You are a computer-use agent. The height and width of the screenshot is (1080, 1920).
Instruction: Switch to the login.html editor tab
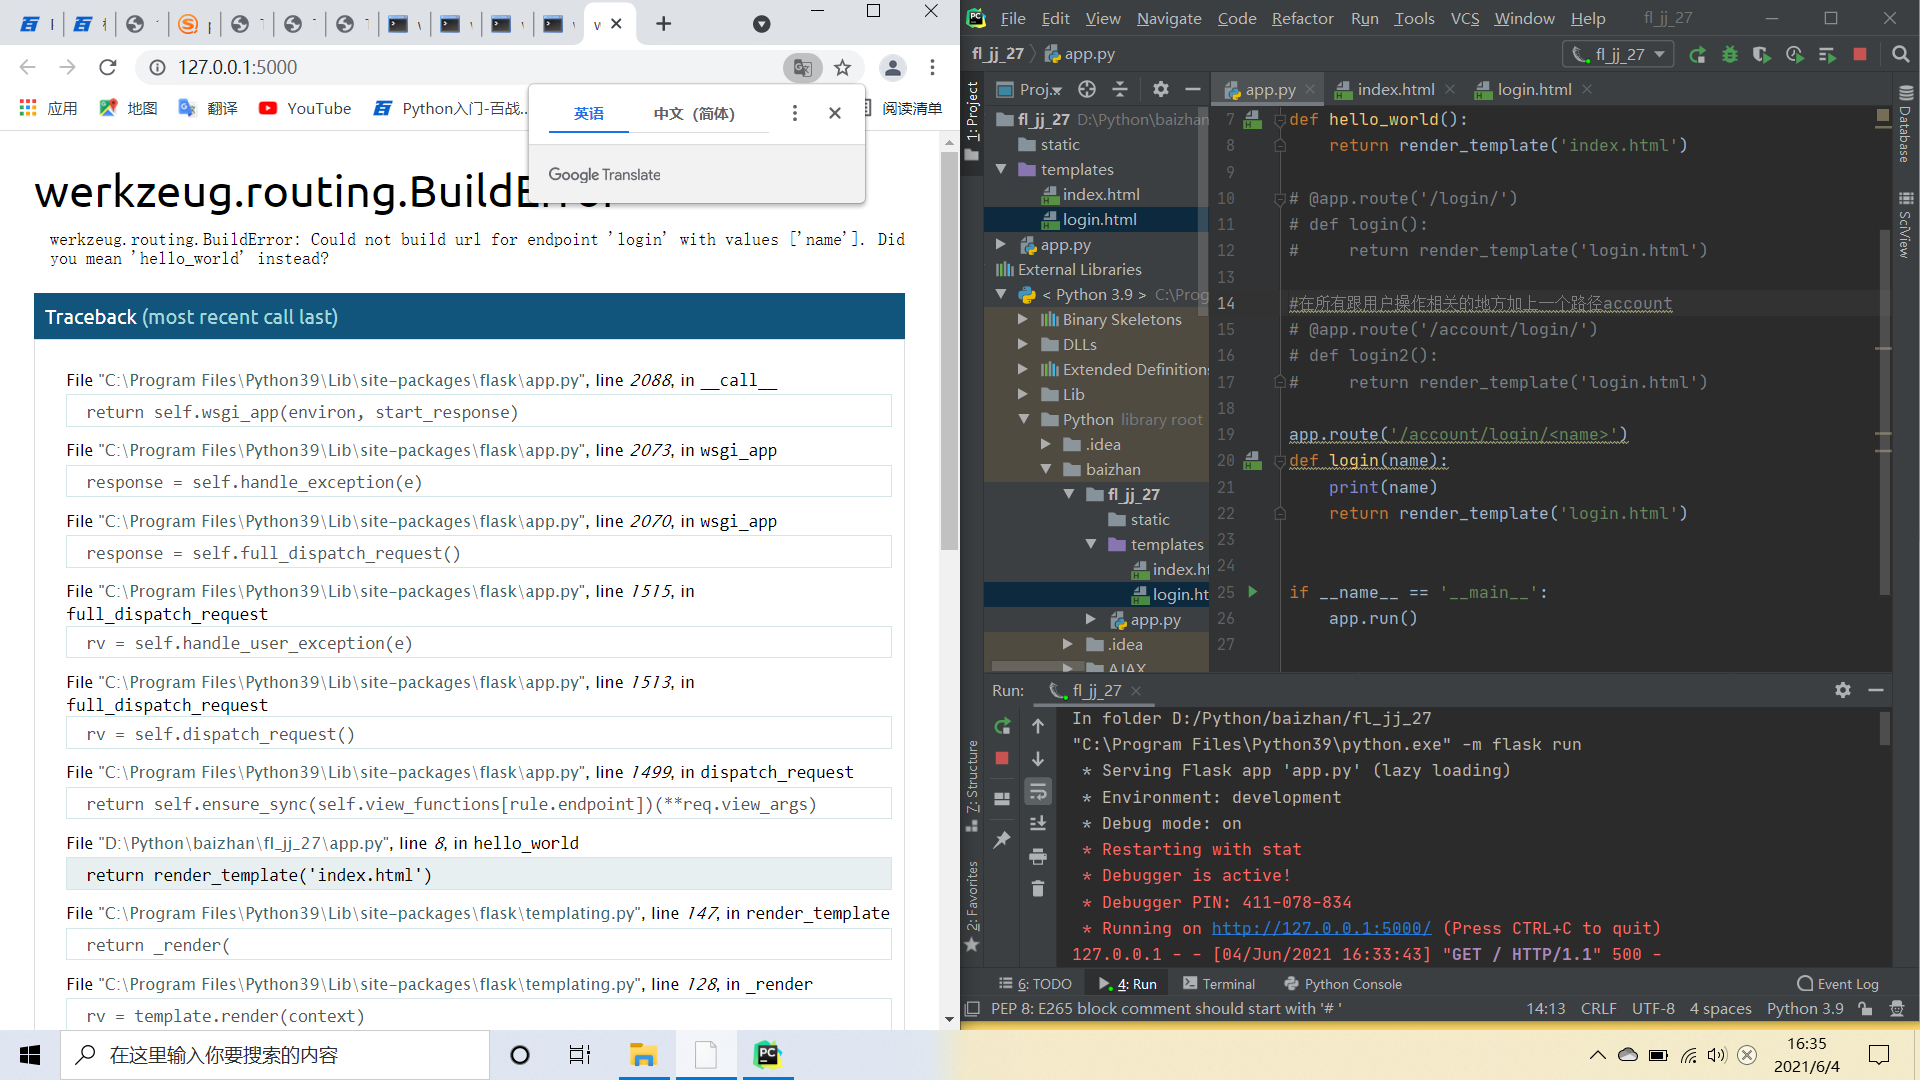[1534, 90]
